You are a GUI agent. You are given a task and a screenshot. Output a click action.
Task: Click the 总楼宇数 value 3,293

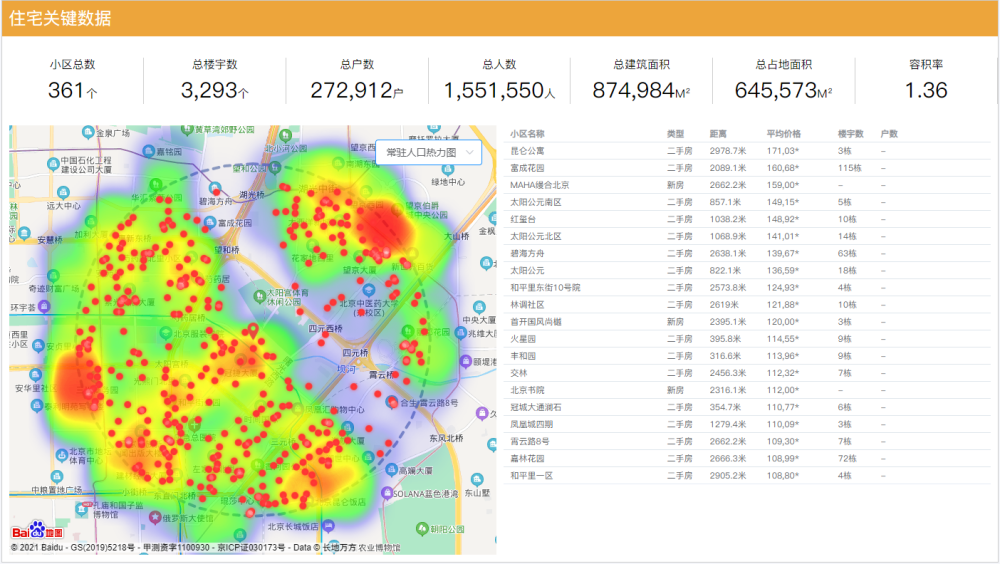(x=209, y=91)
